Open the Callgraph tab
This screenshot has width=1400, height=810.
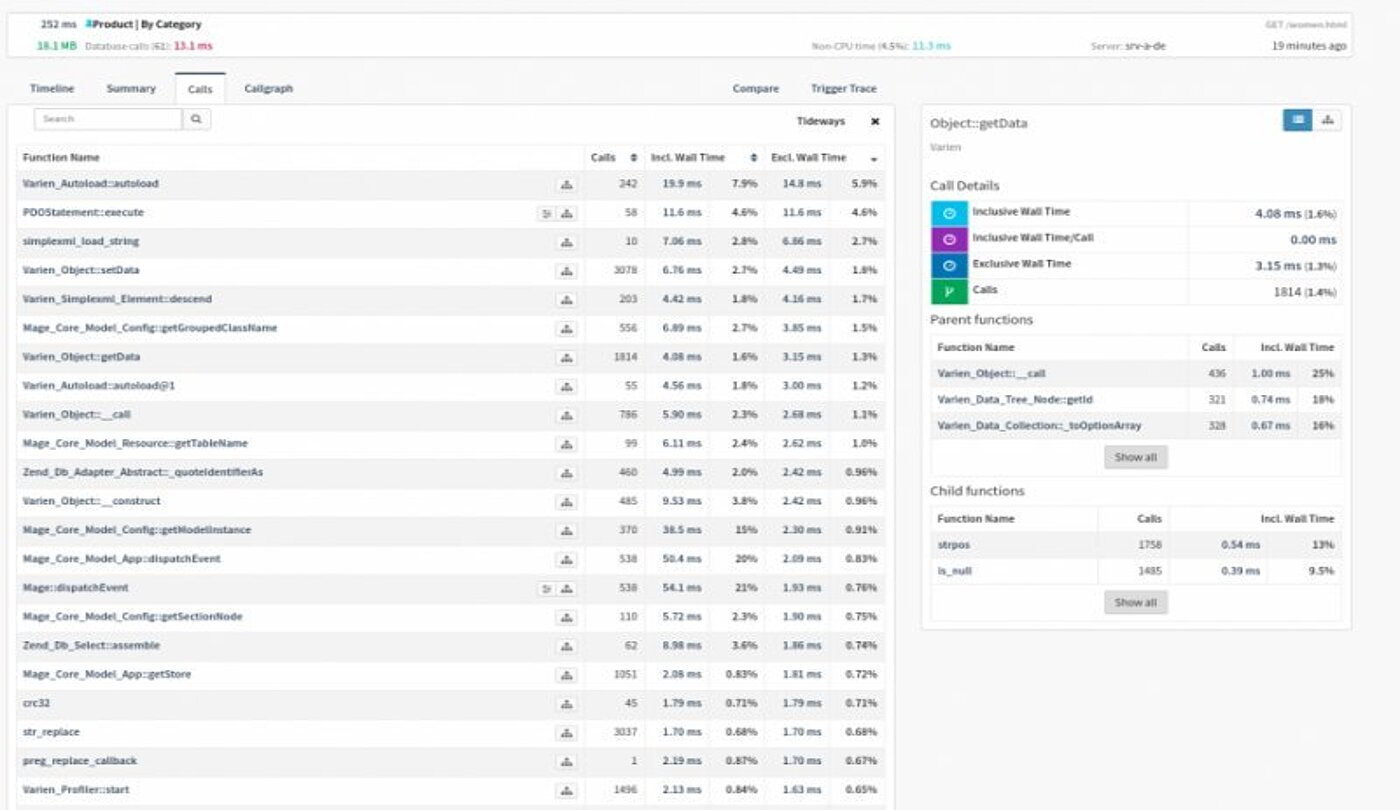pos(269,88)
